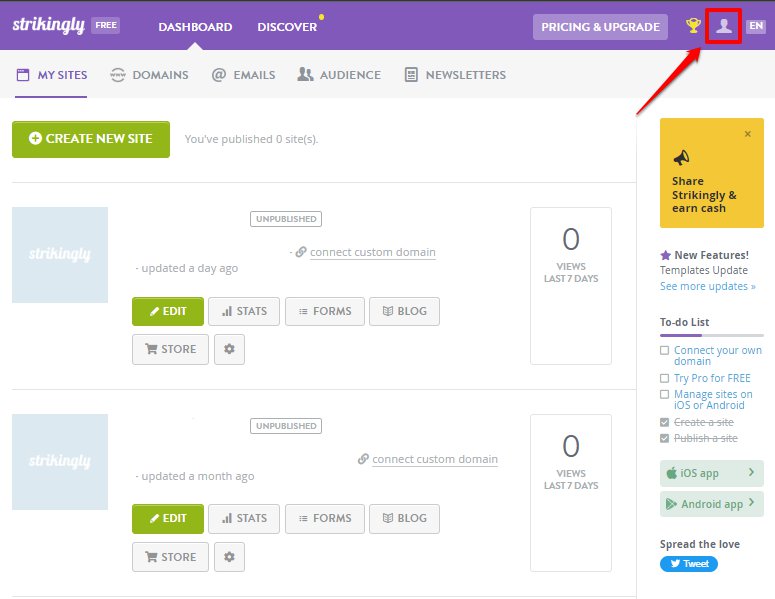This screenshot has height=599, width=775.
Task: Connect custom domain for site updated a month ago
Action: click(x=435, y=459)
